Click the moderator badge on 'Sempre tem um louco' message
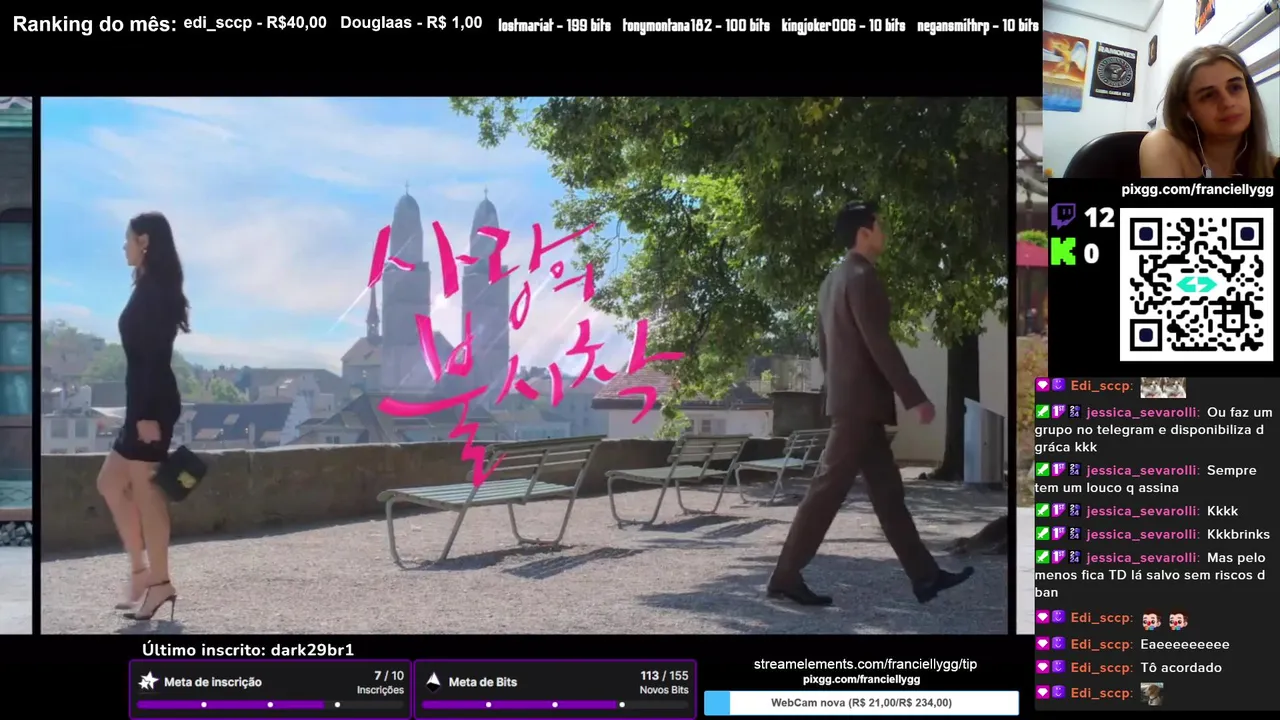The width and height of the screenshot is (1280, 720). [1042, 470]
